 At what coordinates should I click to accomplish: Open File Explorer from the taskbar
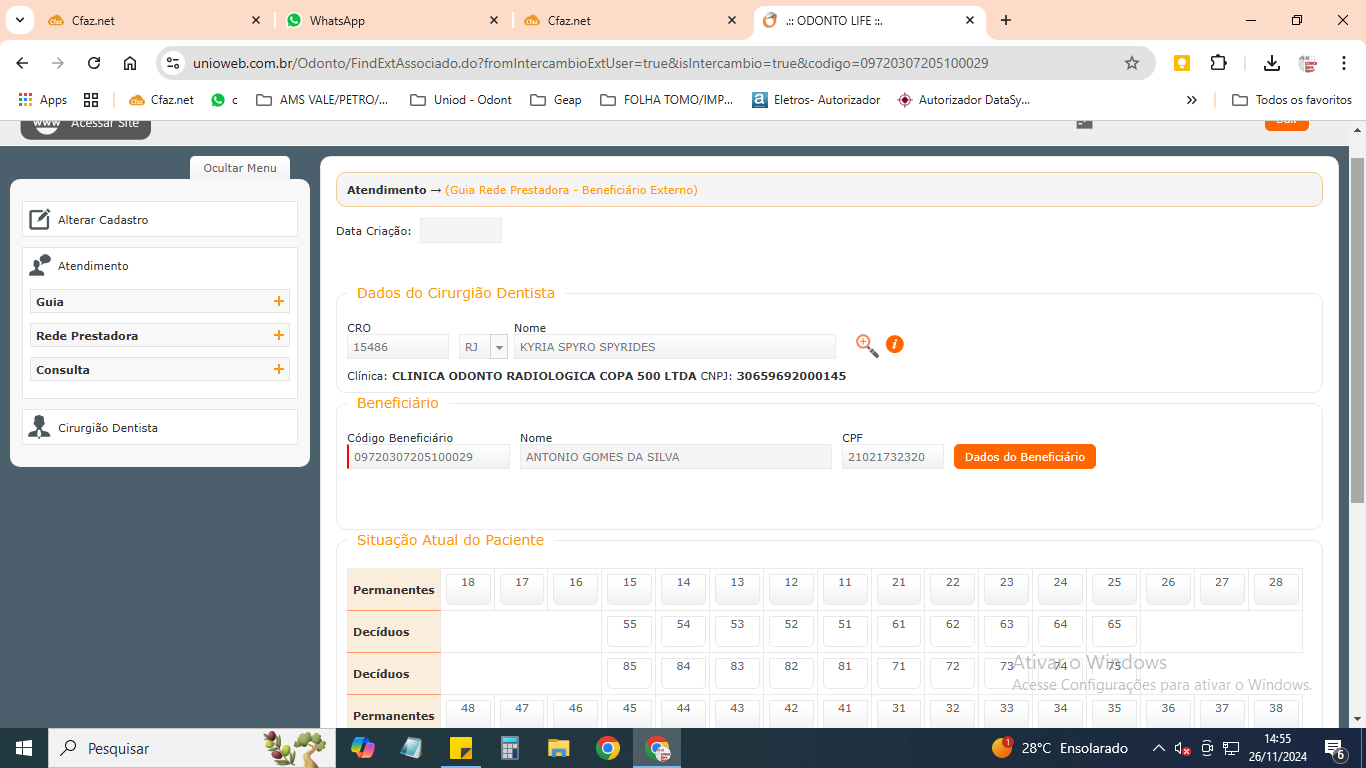[559, 748]
